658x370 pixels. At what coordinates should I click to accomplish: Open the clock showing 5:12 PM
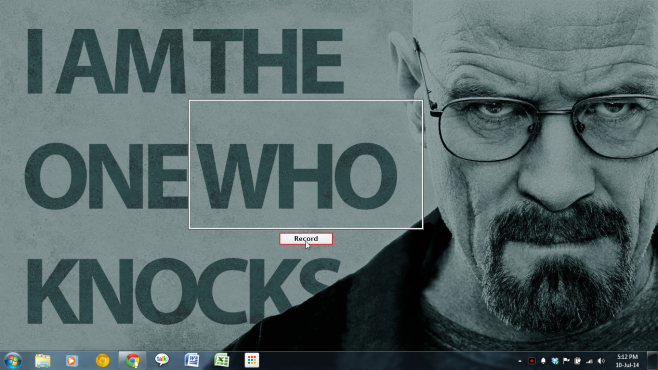(x=627, y=361)
